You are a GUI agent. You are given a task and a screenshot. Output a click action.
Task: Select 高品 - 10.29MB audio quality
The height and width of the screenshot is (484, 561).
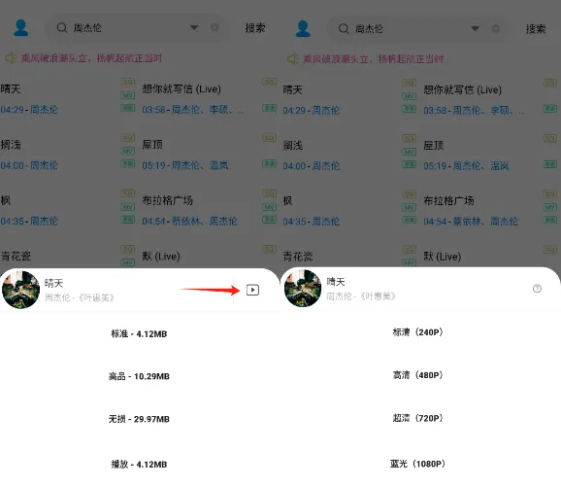tap(139, 376)
